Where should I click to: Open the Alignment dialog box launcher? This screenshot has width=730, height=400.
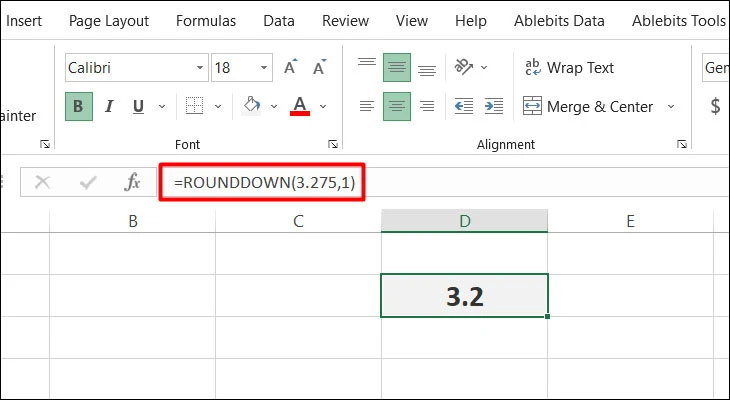tap(682, 144)
